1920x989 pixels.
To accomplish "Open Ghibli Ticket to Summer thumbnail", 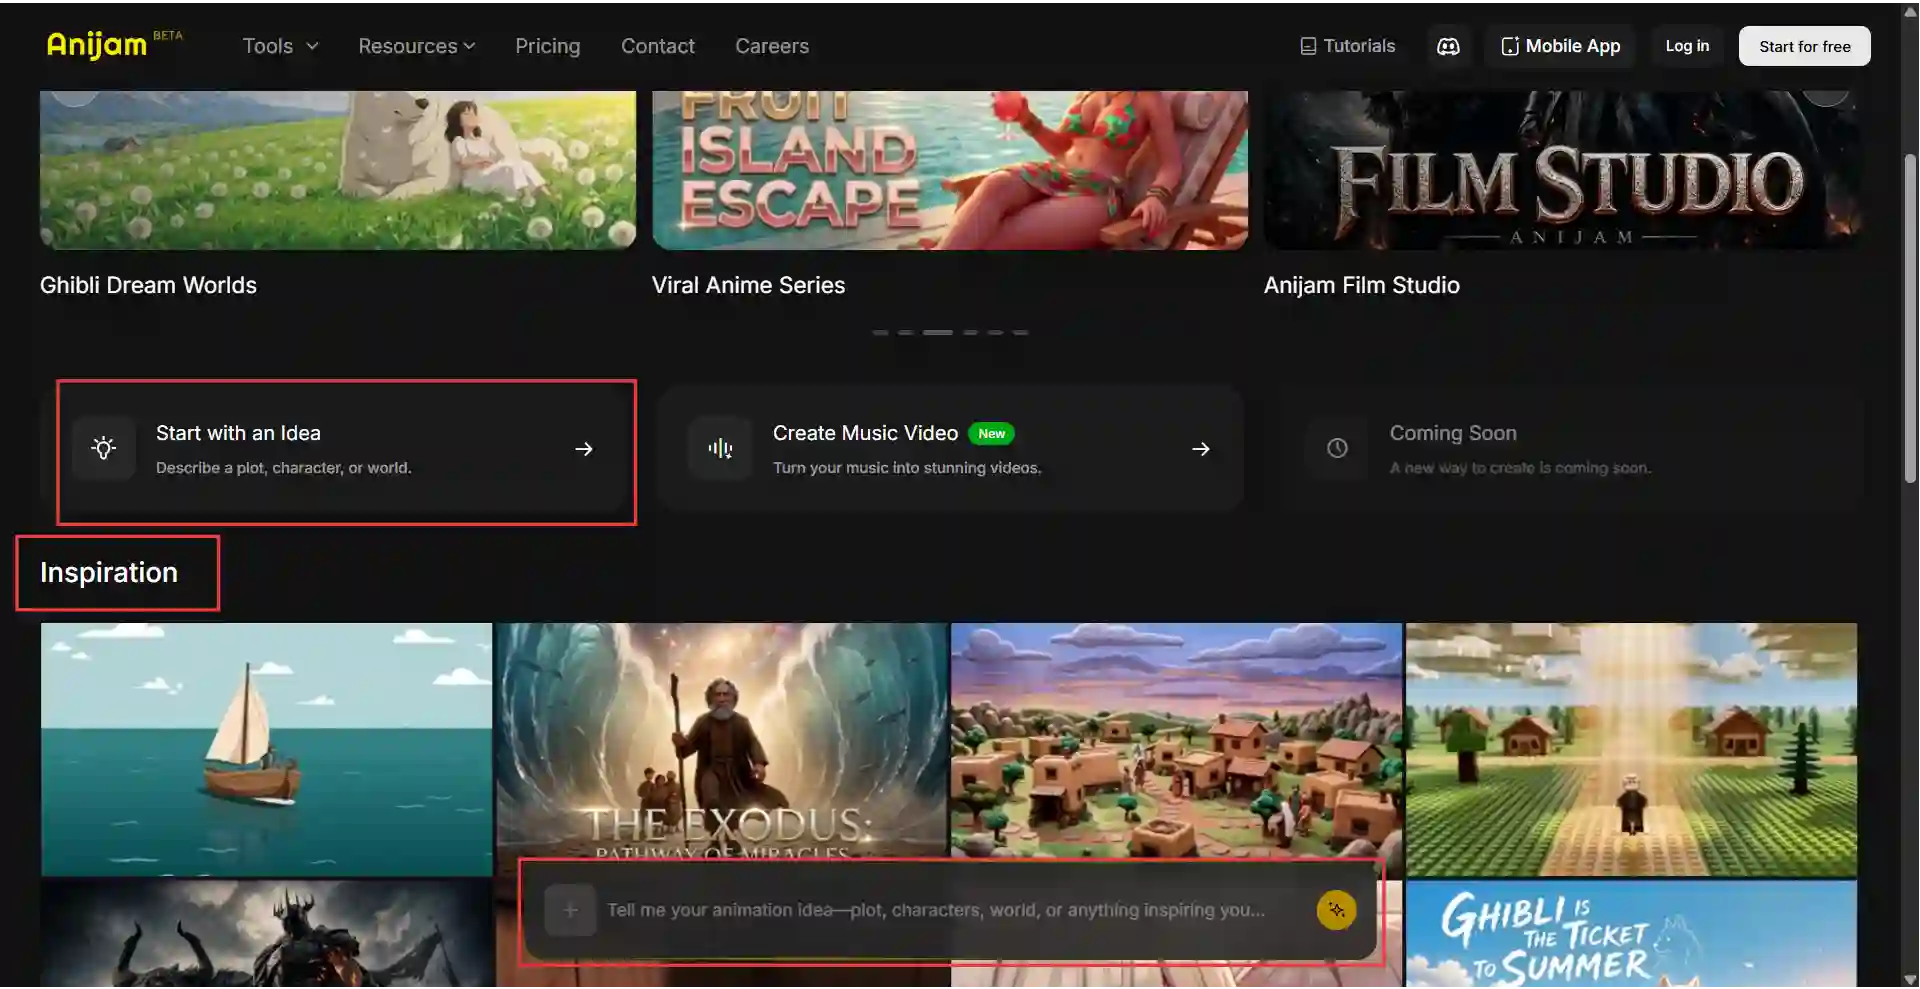I will pos(1631,934).
